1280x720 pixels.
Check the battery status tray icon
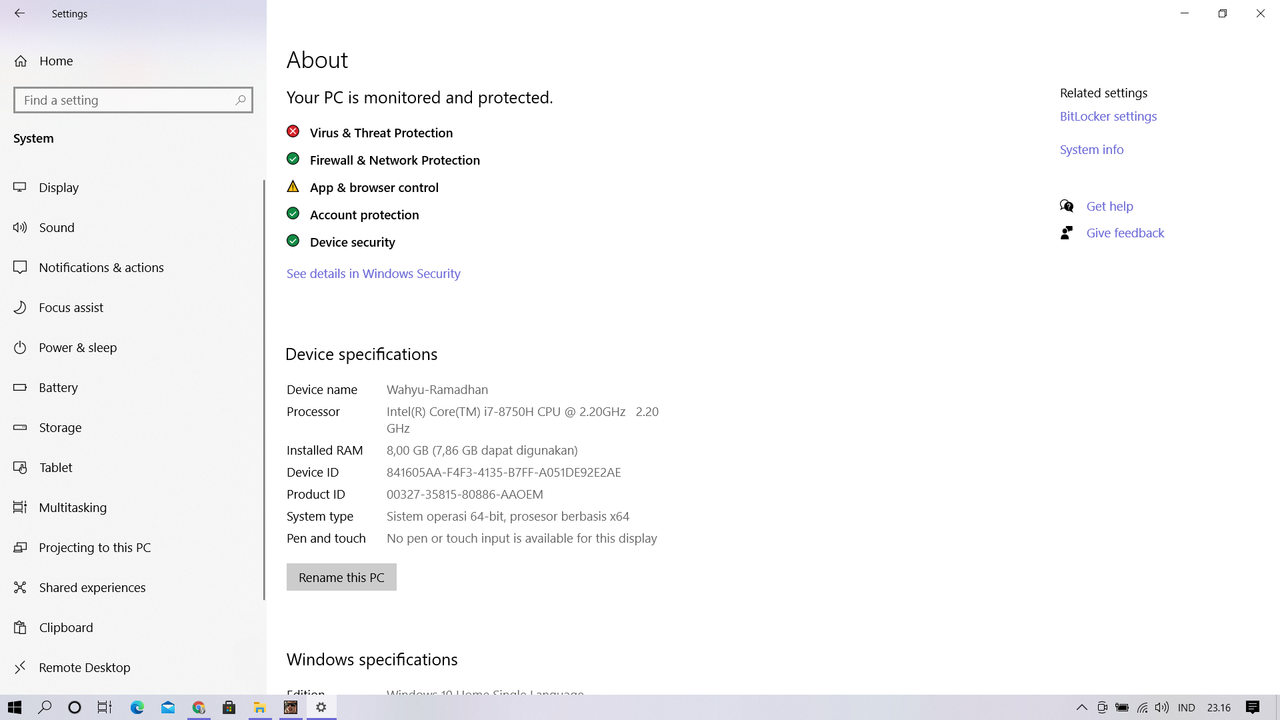(1122, 707)
